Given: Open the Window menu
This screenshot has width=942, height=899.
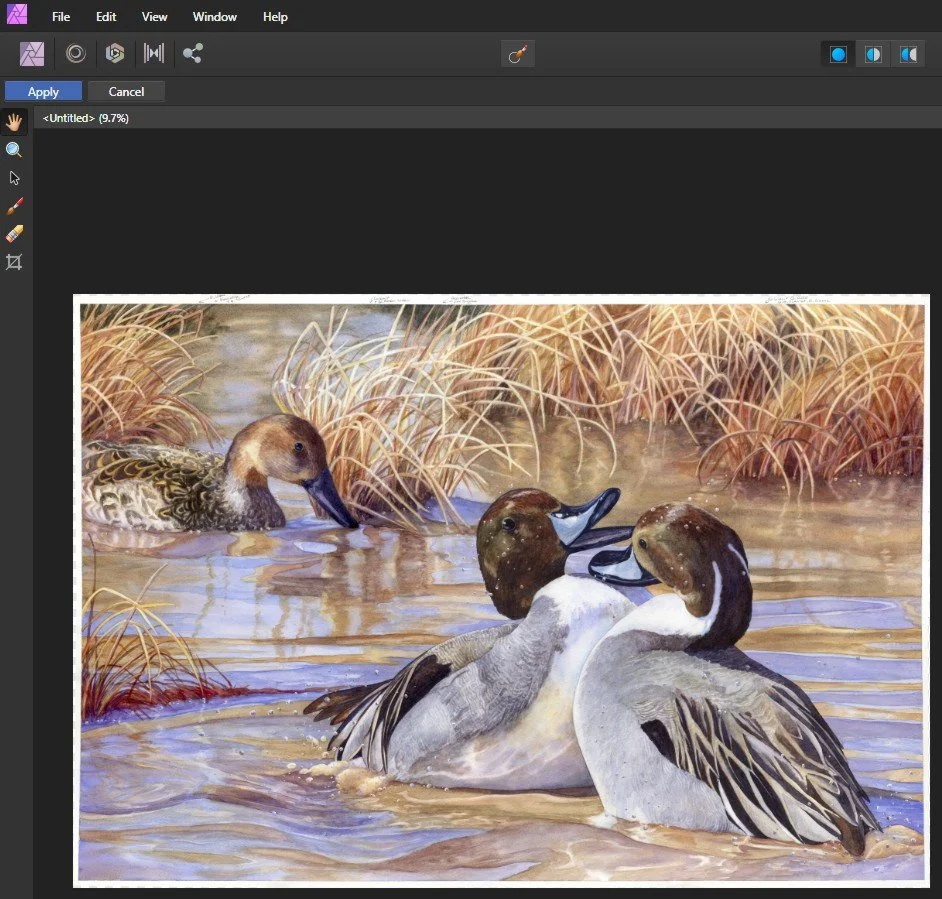Looking at the screenshot, I should coord(214,17).
